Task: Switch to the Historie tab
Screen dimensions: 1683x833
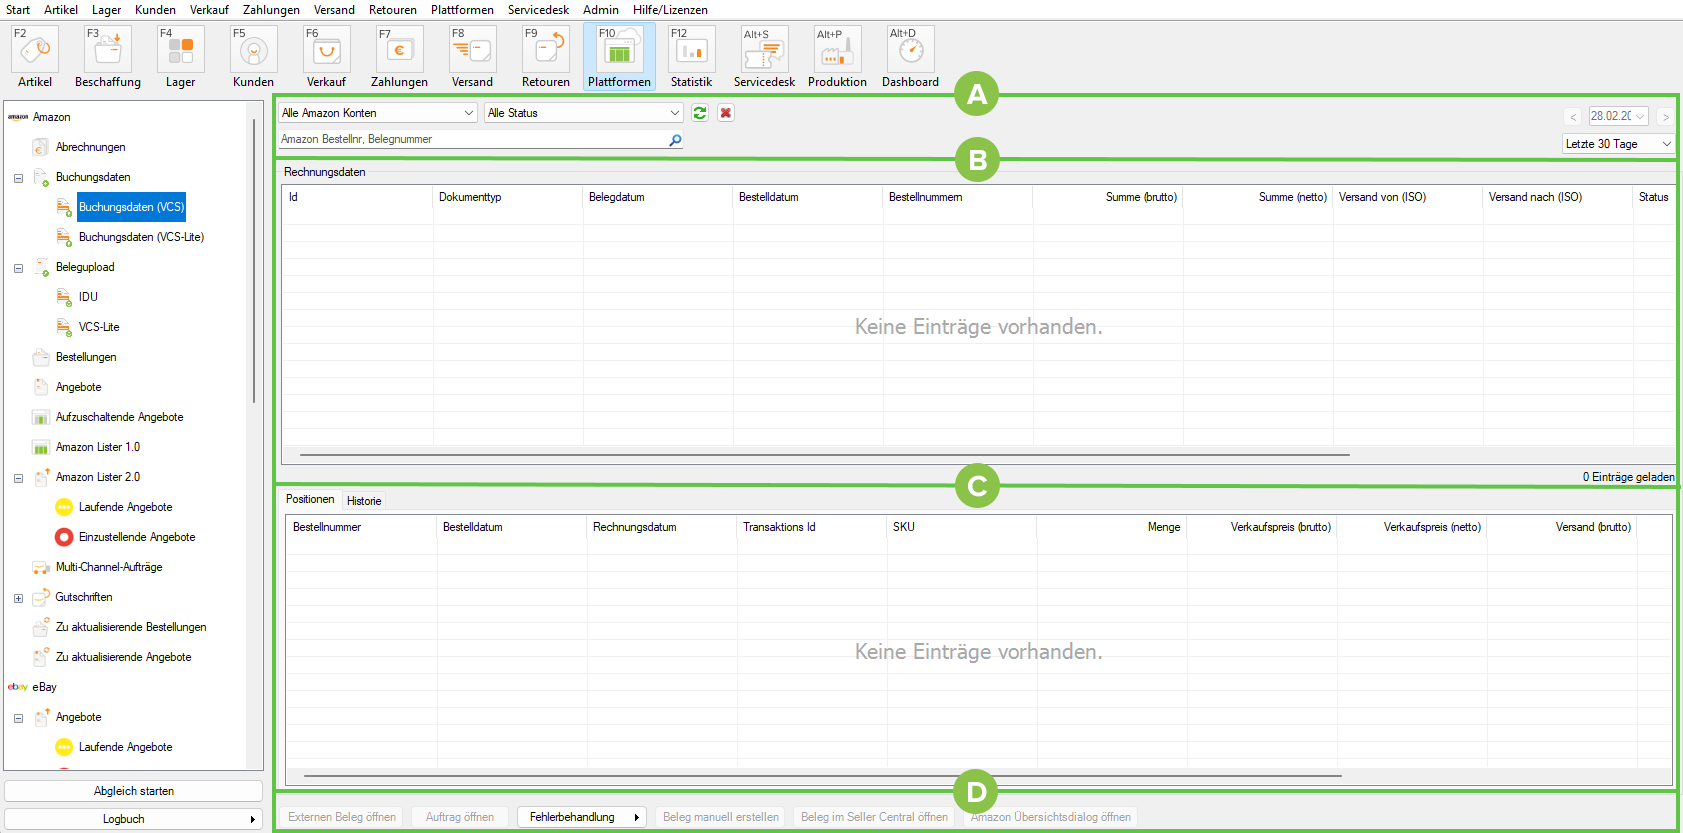Action: [364, 501]
